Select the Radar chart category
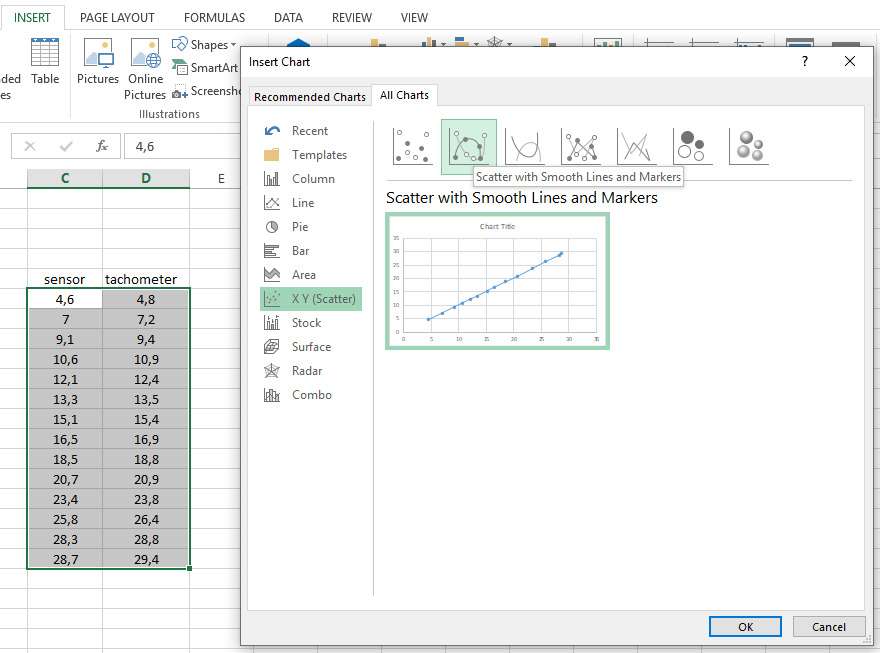 tap(307, 370)
